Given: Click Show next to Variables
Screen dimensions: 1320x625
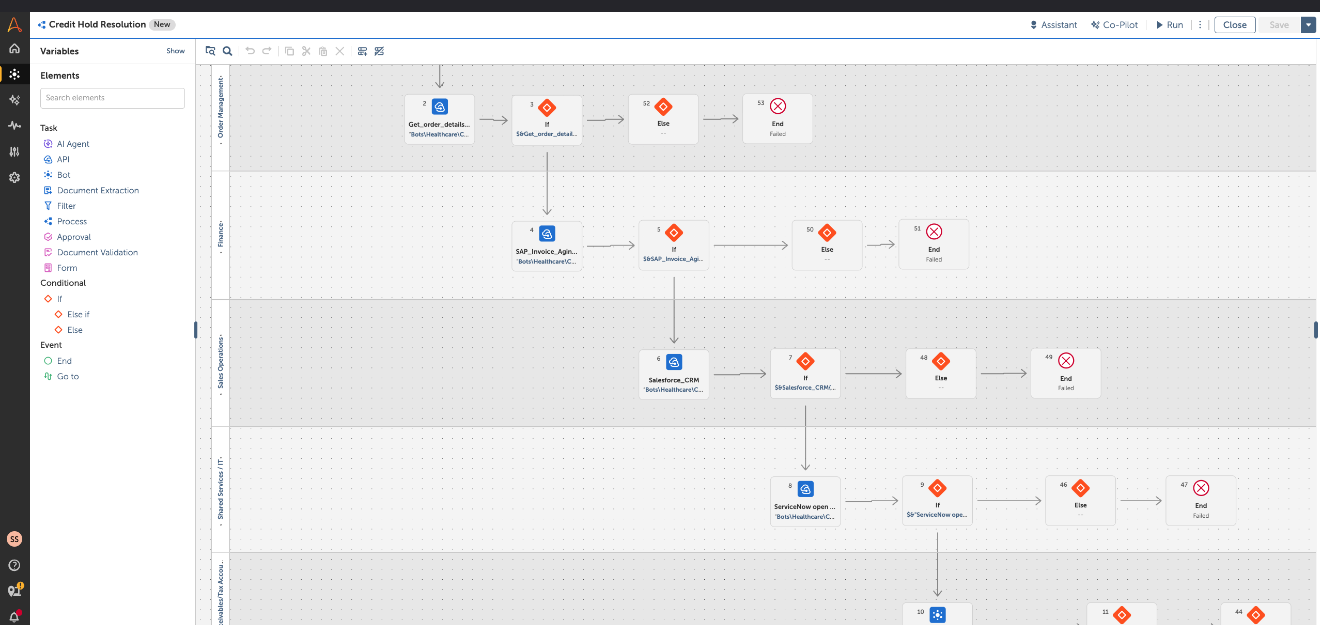Looking at the screenshot, I should coord(175,51).
